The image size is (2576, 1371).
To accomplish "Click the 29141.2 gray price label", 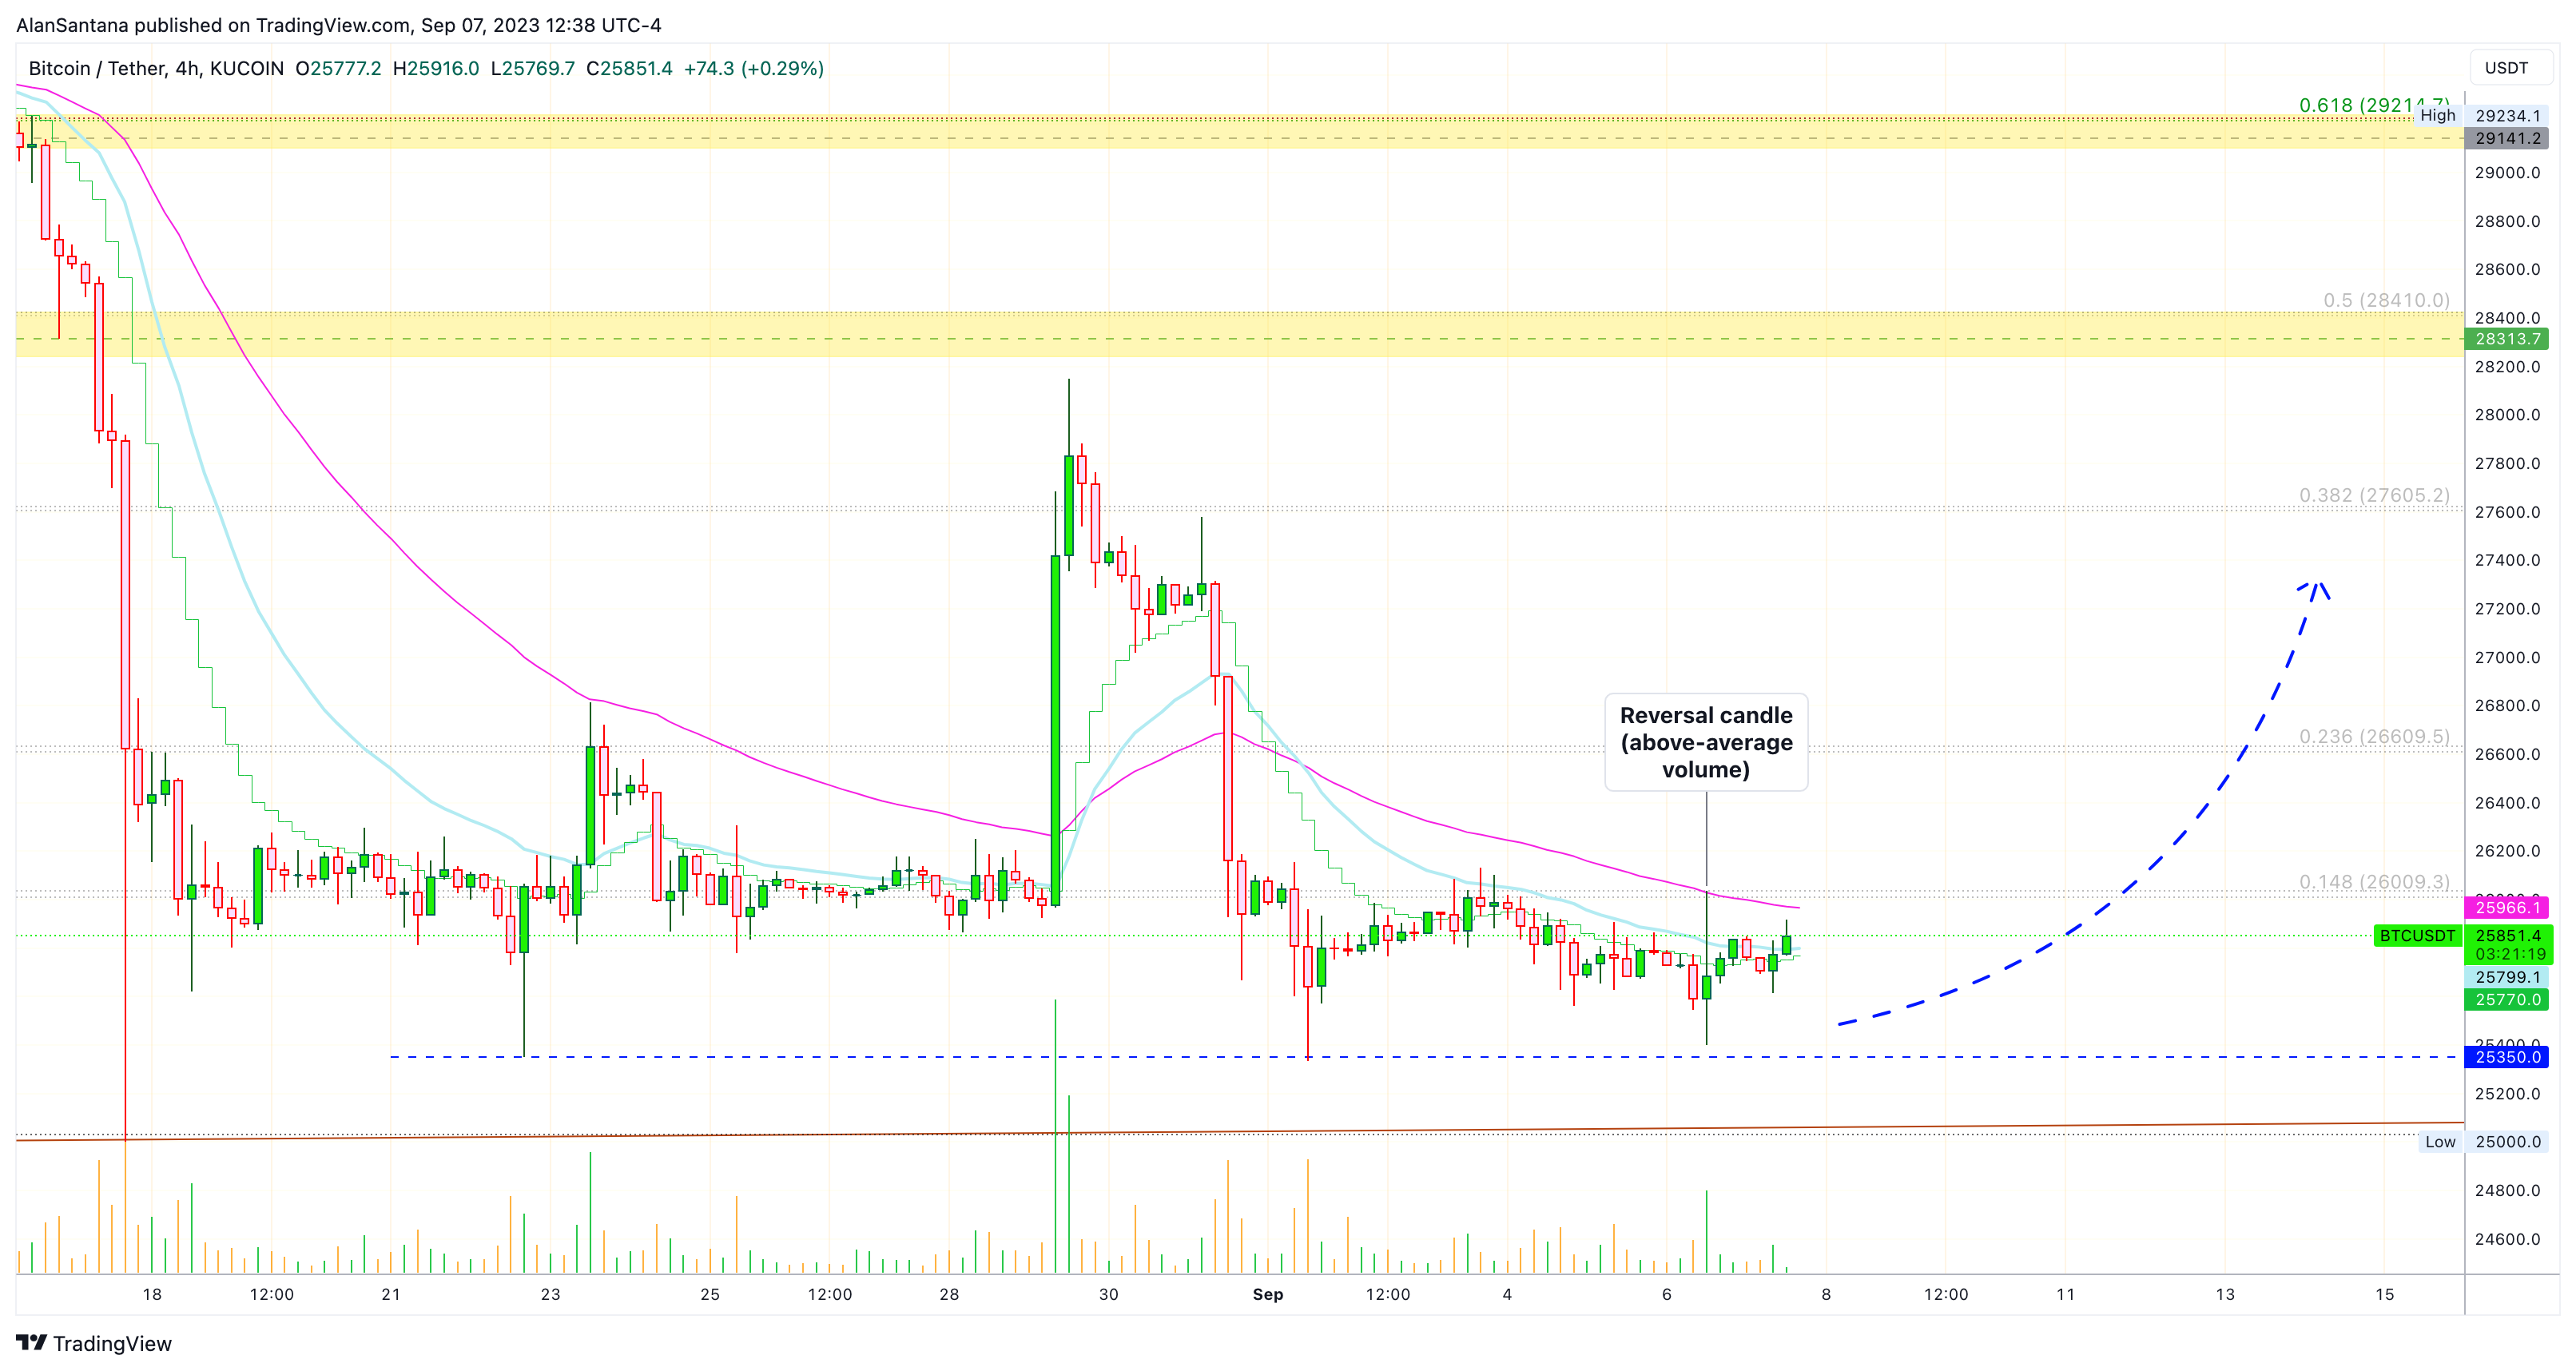I will pos(2507,138).
